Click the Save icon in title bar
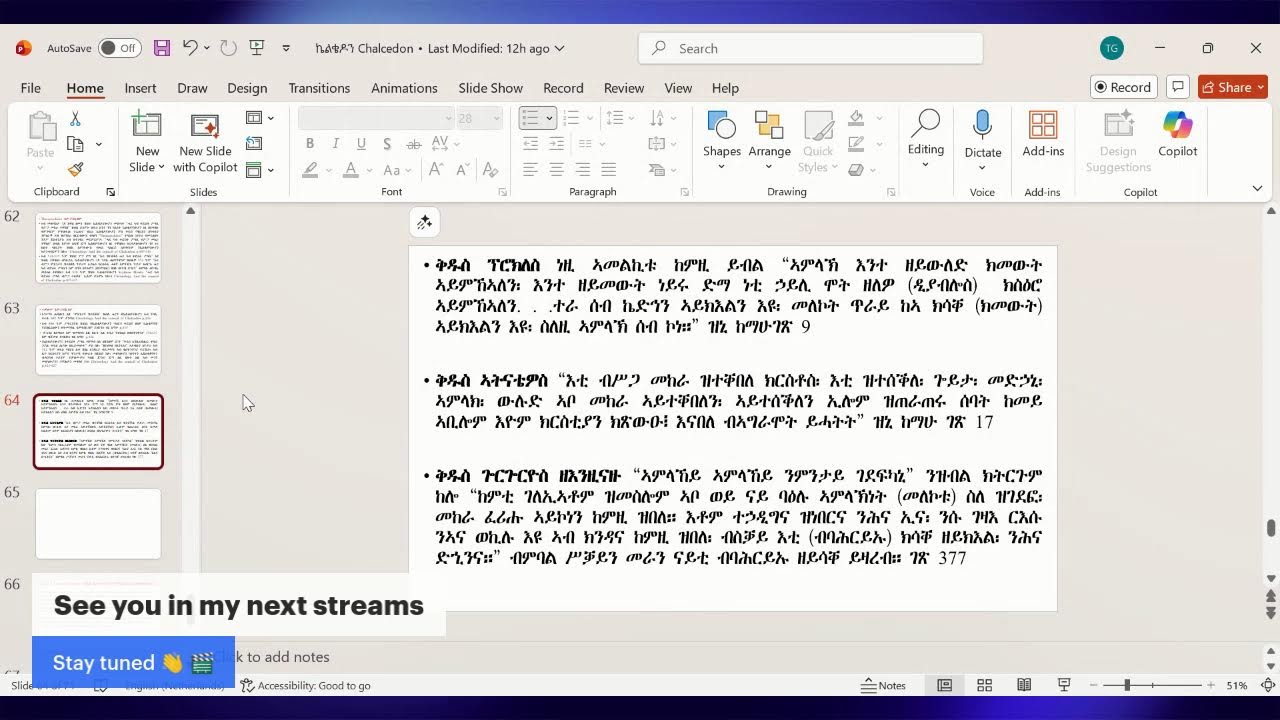This screenshot has height=720, width=1280. 162,48
